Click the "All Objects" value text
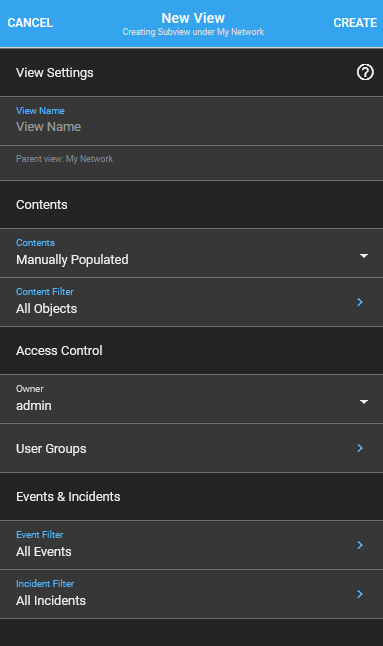Screen dimensions: 383x646 point(47,309)
